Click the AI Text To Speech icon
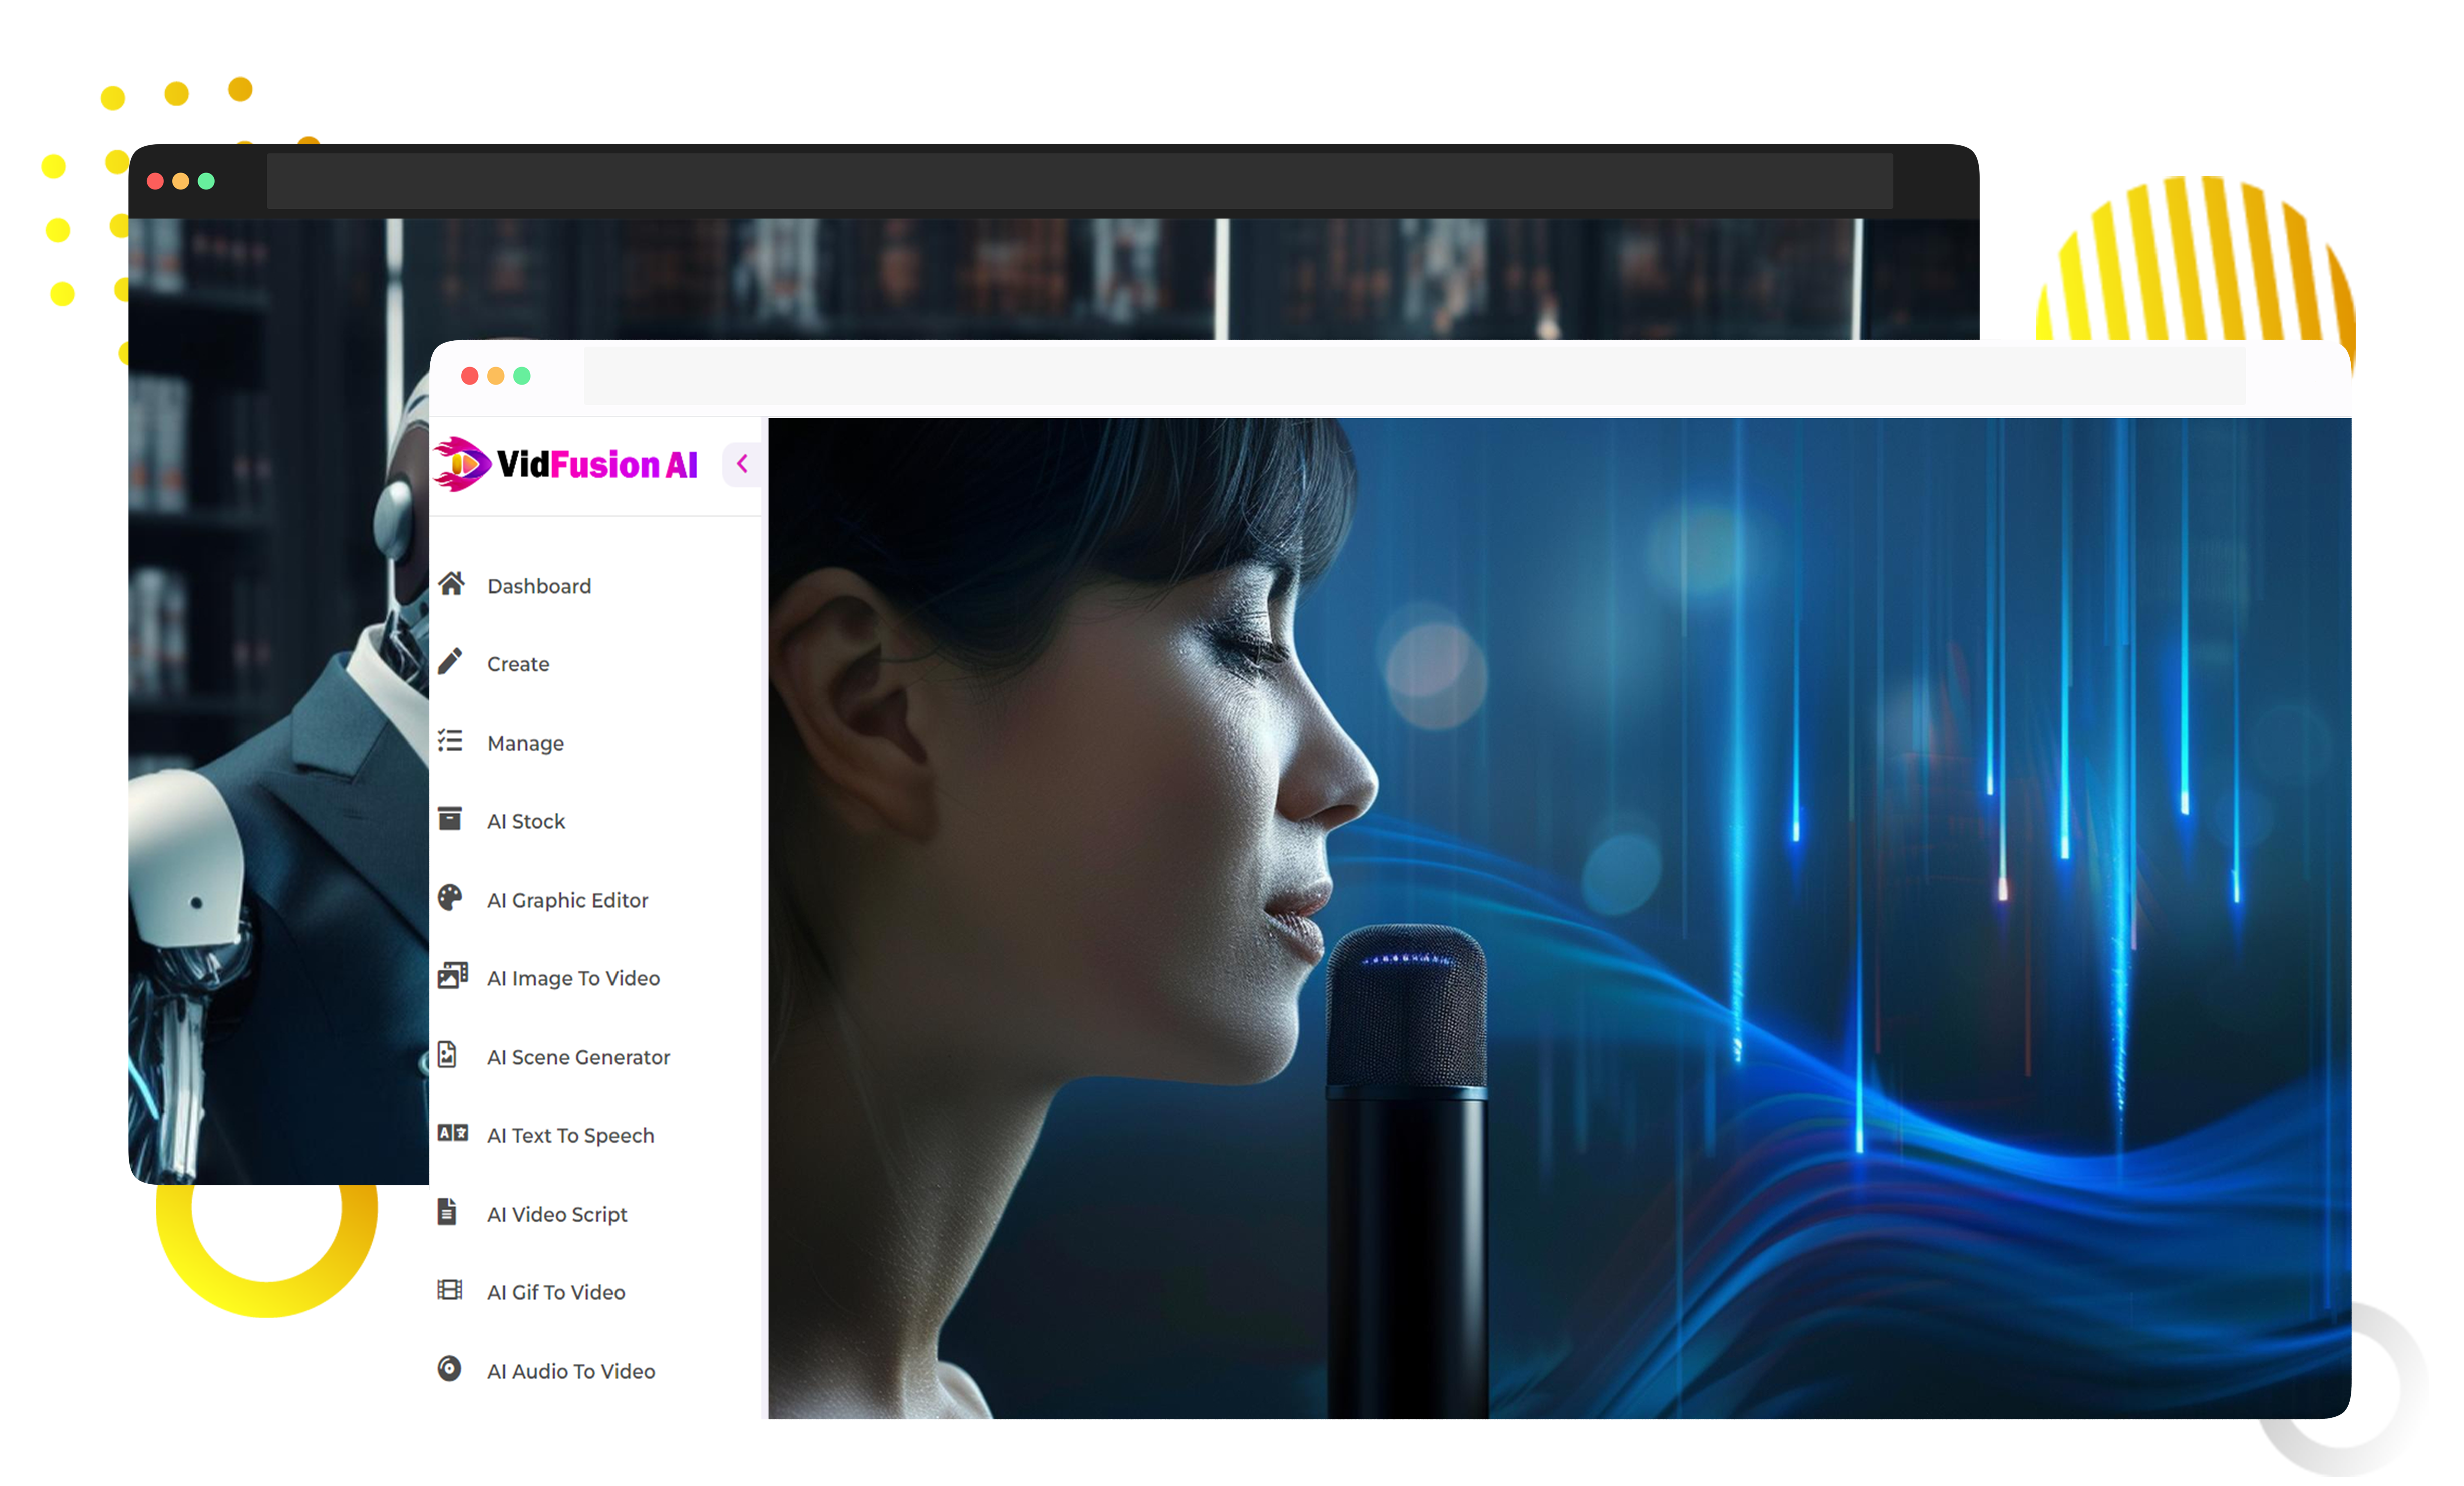Screen dimensions: 2464x1486 click(x=452, y=1133)
